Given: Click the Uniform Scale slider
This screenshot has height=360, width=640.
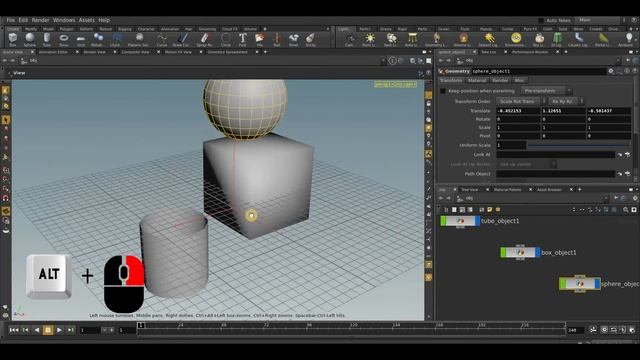Looking at the screenshot, I should pos(578,145).
